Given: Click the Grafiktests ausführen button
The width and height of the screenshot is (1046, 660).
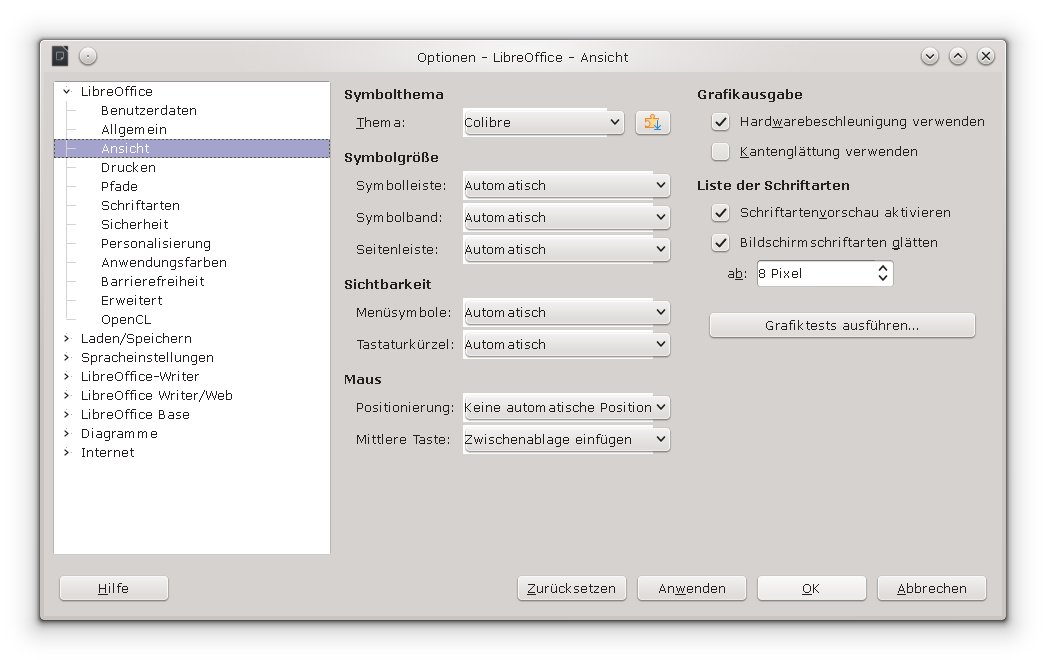Looking at the screenshot, I should pyautogui.click(x=841, y=324).
